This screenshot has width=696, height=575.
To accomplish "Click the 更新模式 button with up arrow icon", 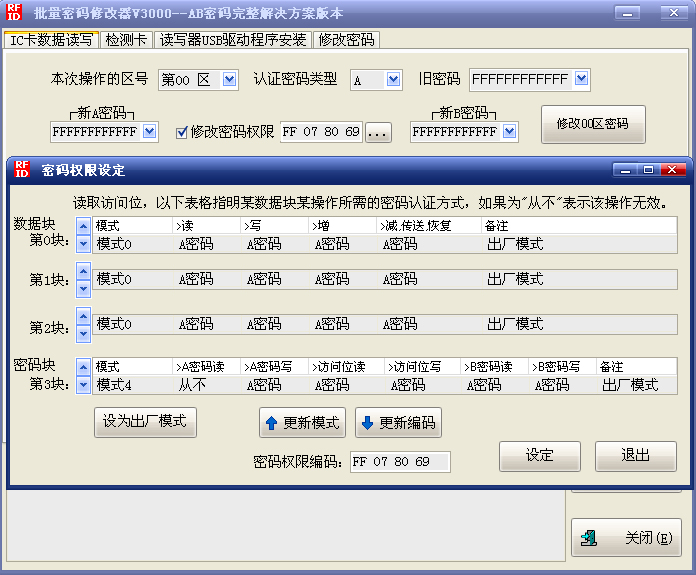I will click(302, 422).
